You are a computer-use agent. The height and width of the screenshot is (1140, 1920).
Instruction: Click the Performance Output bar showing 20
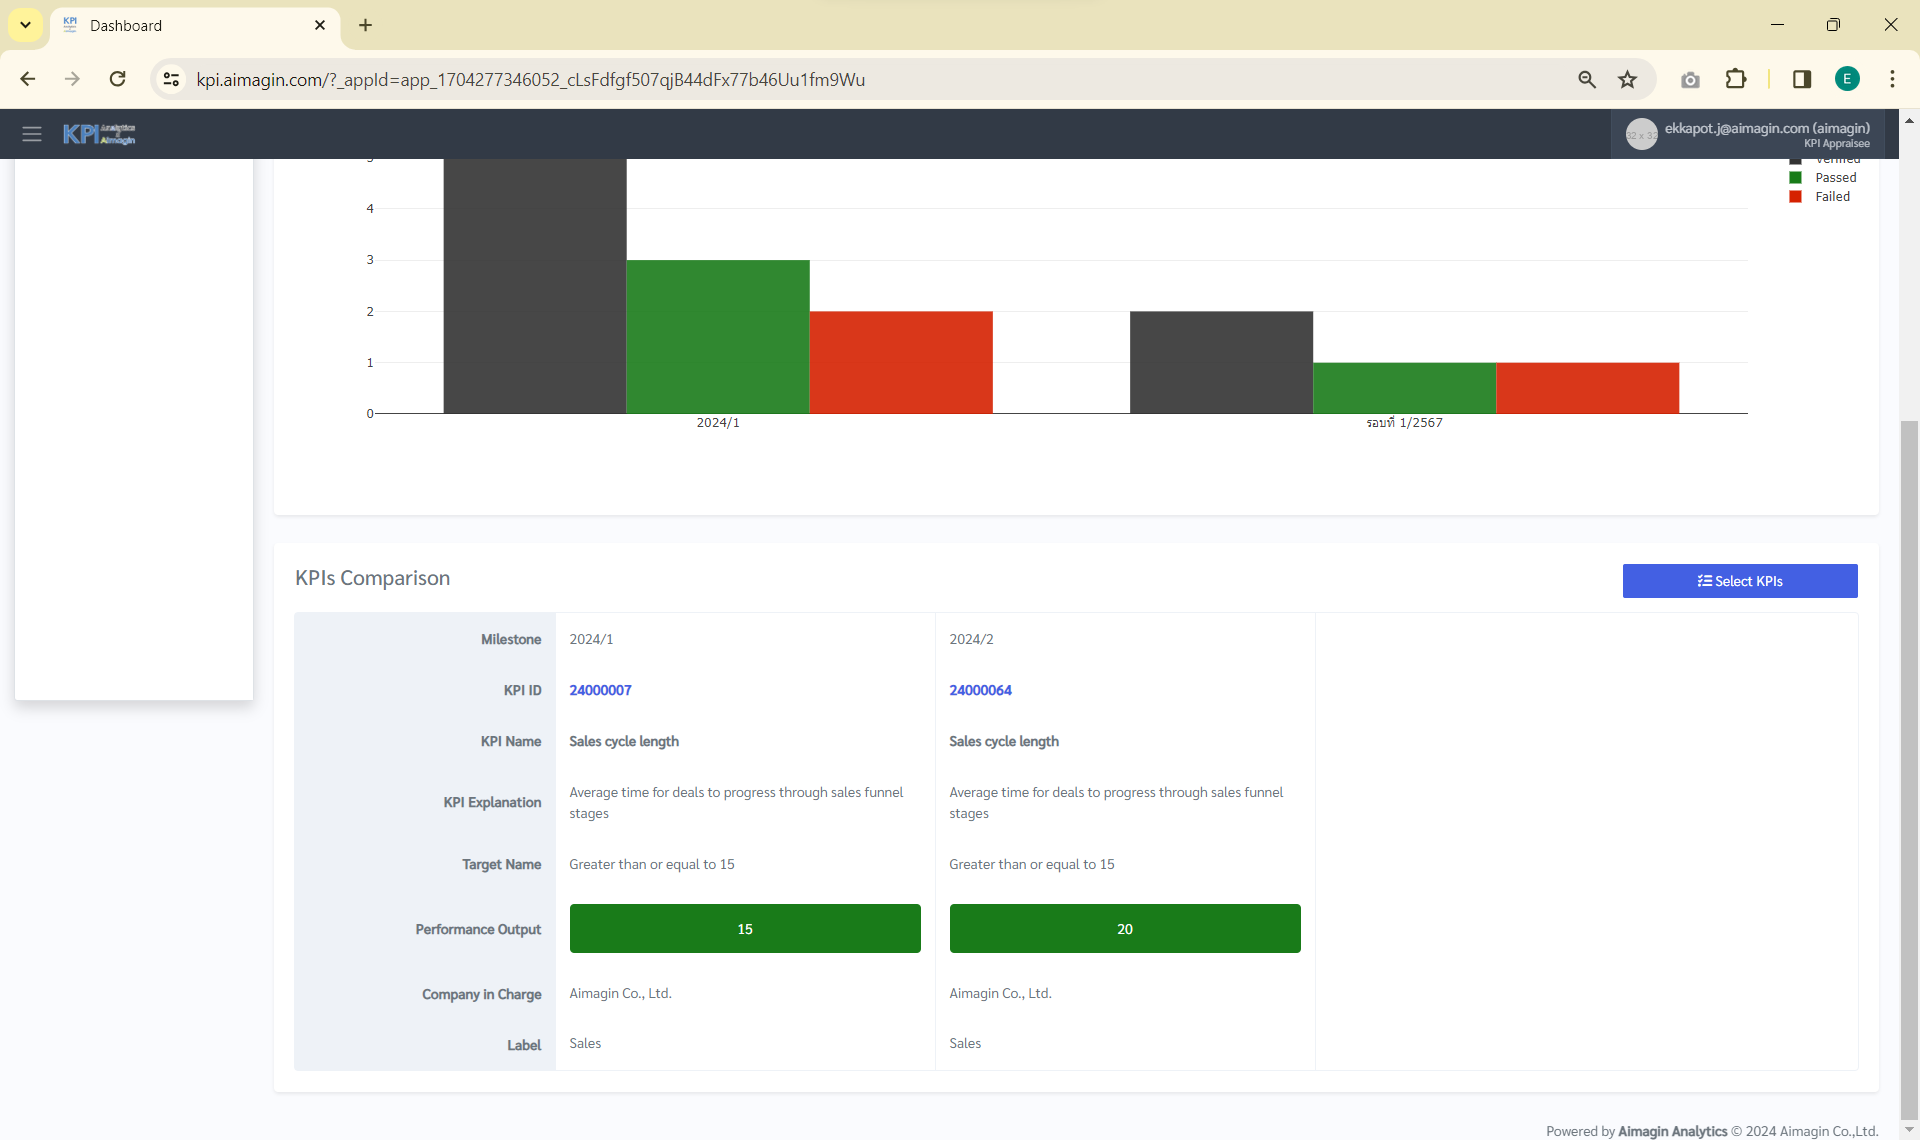coord(1125,929)
